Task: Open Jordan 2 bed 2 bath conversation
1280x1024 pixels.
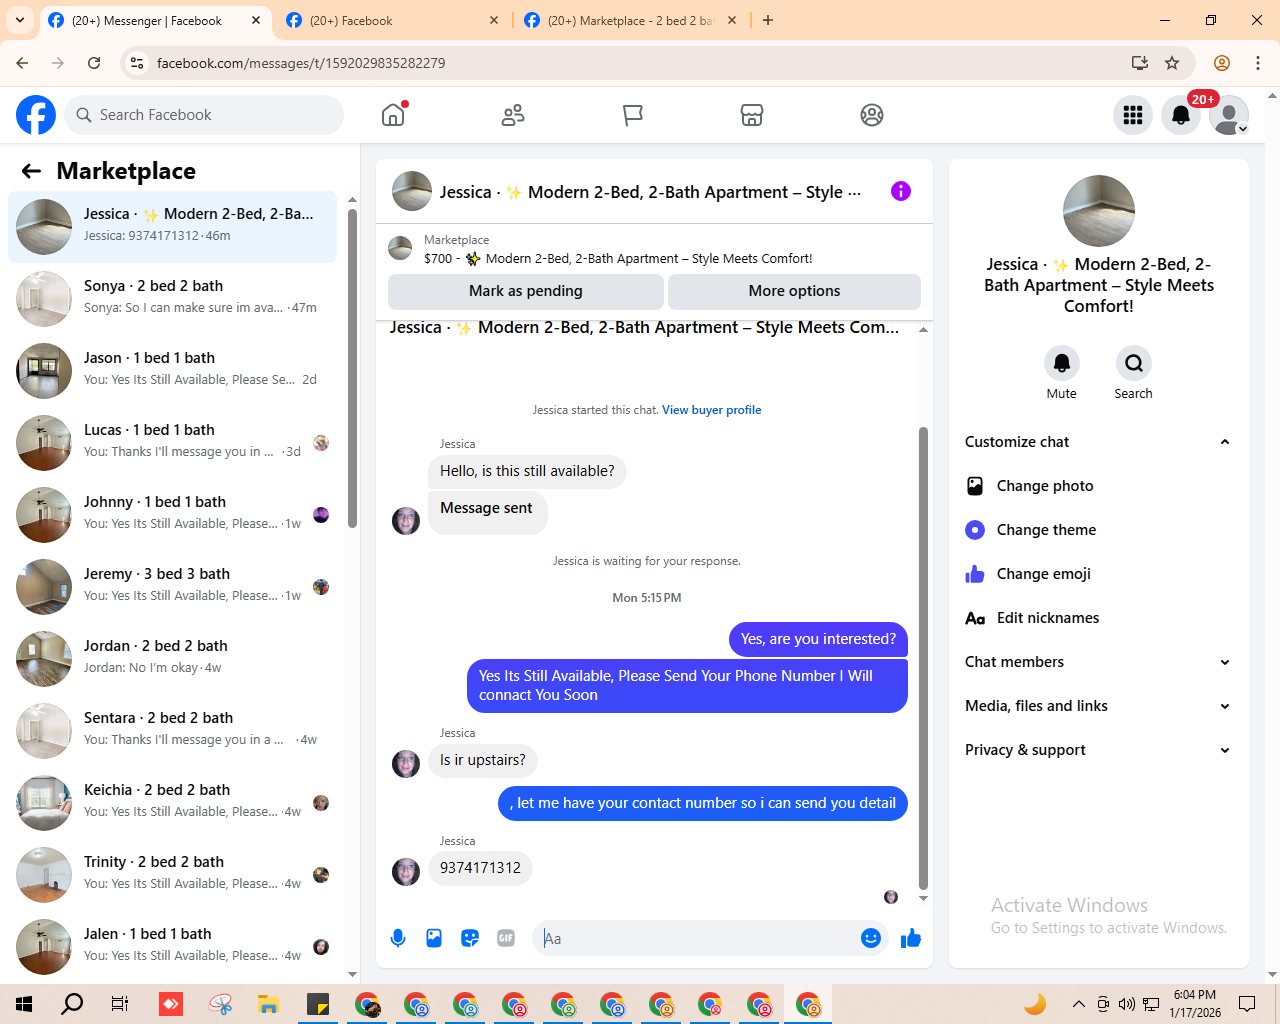Action: 172,659
